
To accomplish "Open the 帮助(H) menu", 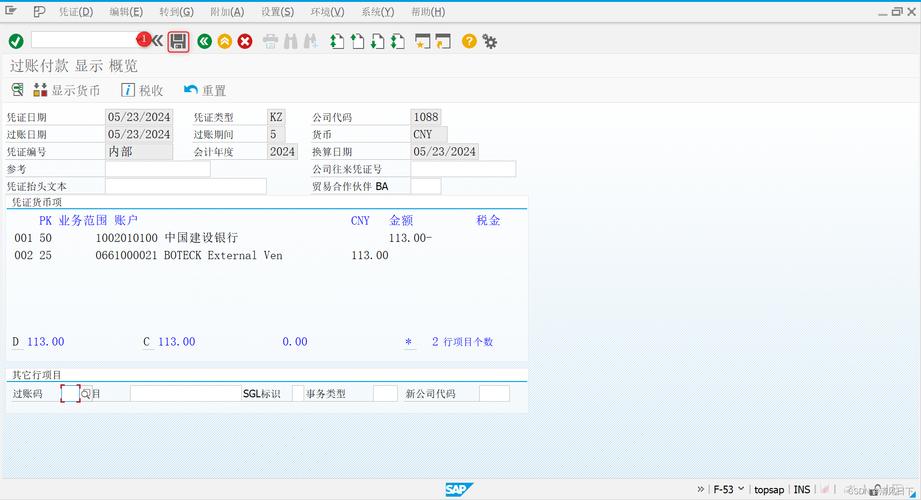I will 428,12.
